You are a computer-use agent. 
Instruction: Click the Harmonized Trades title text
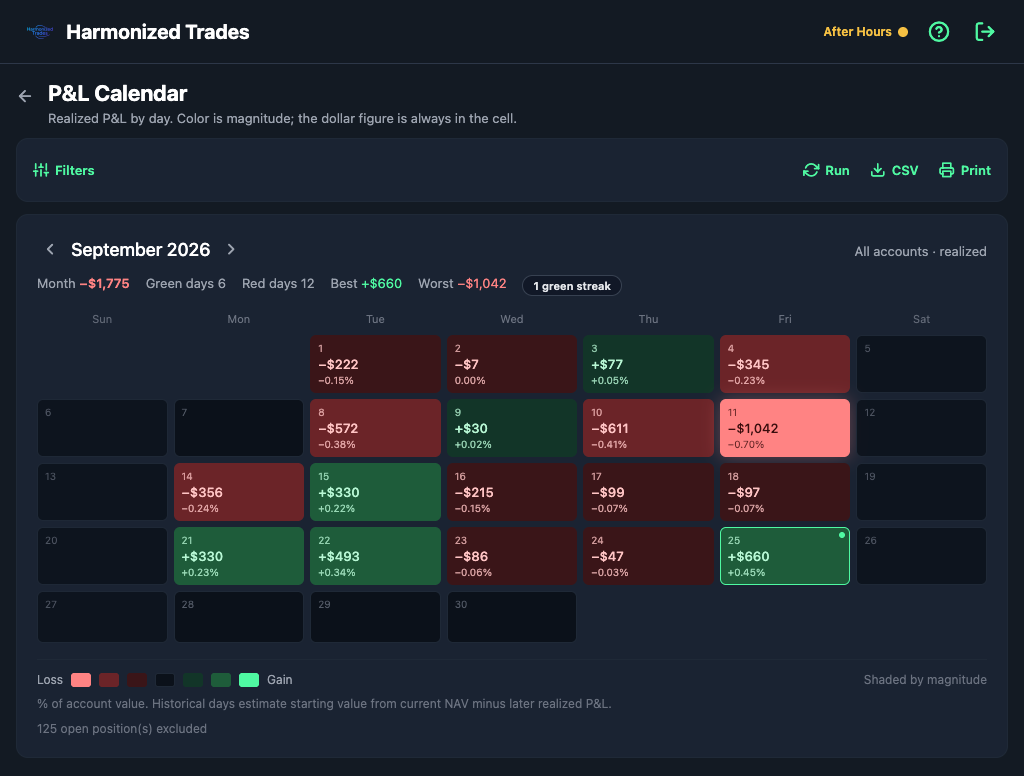click(157, 32)
